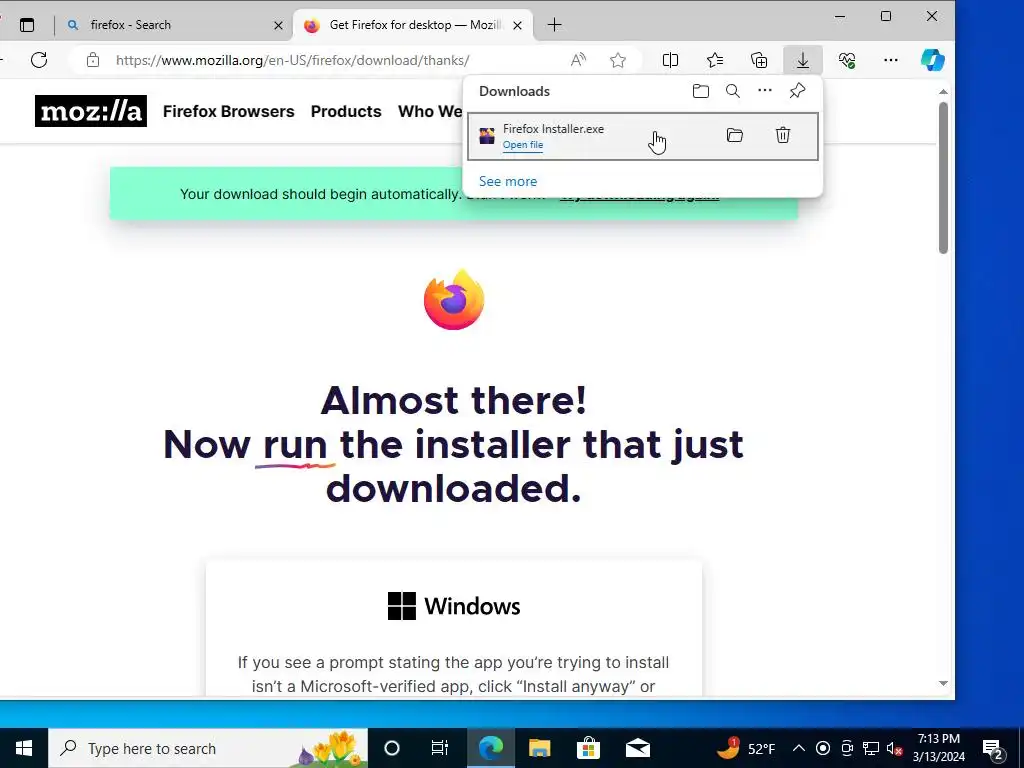Click the mozilla.org address bar URL

coord(293,60)
